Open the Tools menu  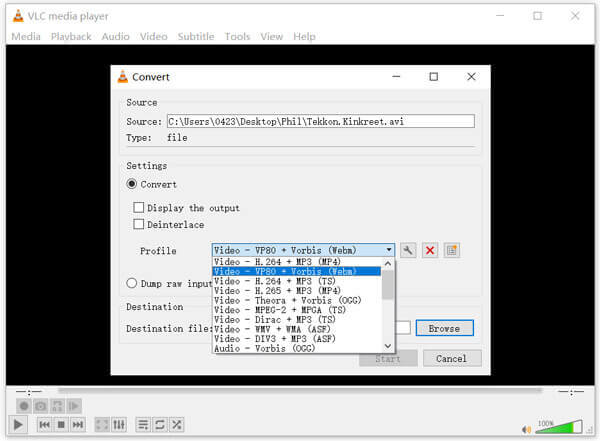237,36
